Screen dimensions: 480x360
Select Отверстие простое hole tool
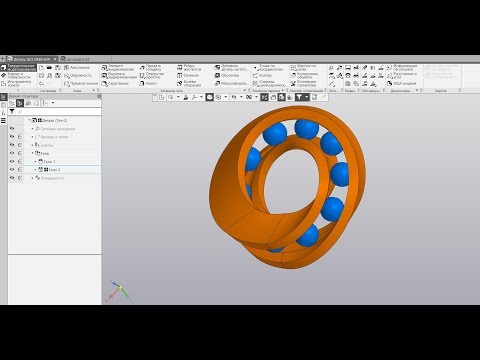tap(152, 76)
